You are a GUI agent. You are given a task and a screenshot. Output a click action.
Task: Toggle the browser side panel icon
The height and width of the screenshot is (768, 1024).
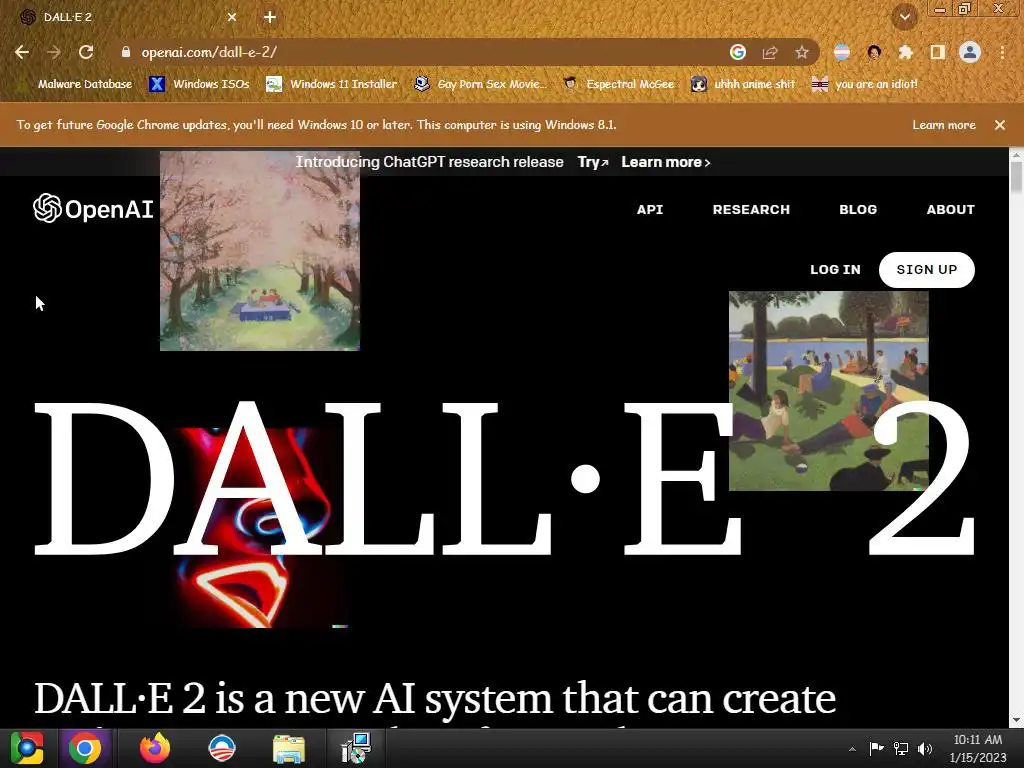point(938,52)
